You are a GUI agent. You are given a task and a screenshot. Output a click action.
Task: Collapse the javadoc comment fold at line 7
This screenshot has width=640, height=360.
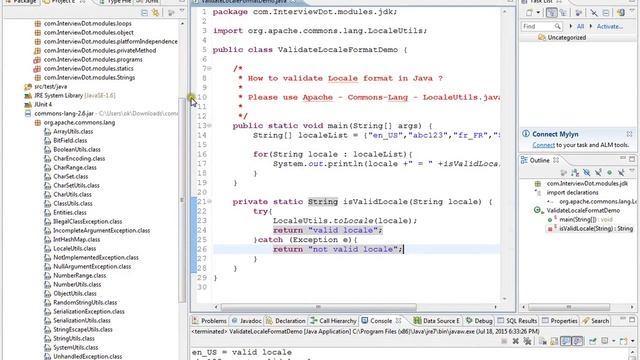click(x=209, y=69)
